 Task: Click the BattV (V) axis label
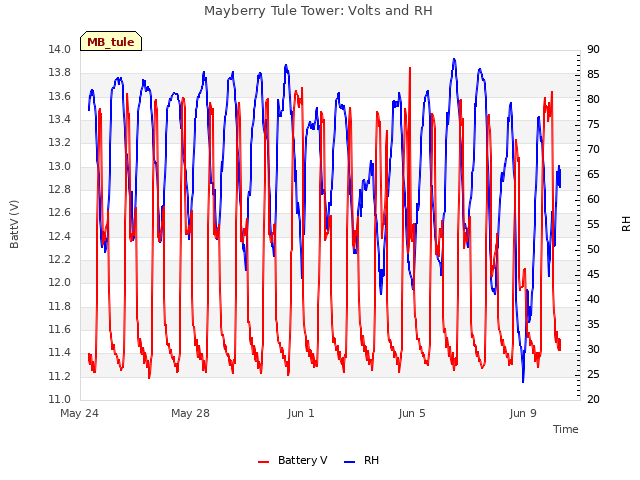pos(14,224)
